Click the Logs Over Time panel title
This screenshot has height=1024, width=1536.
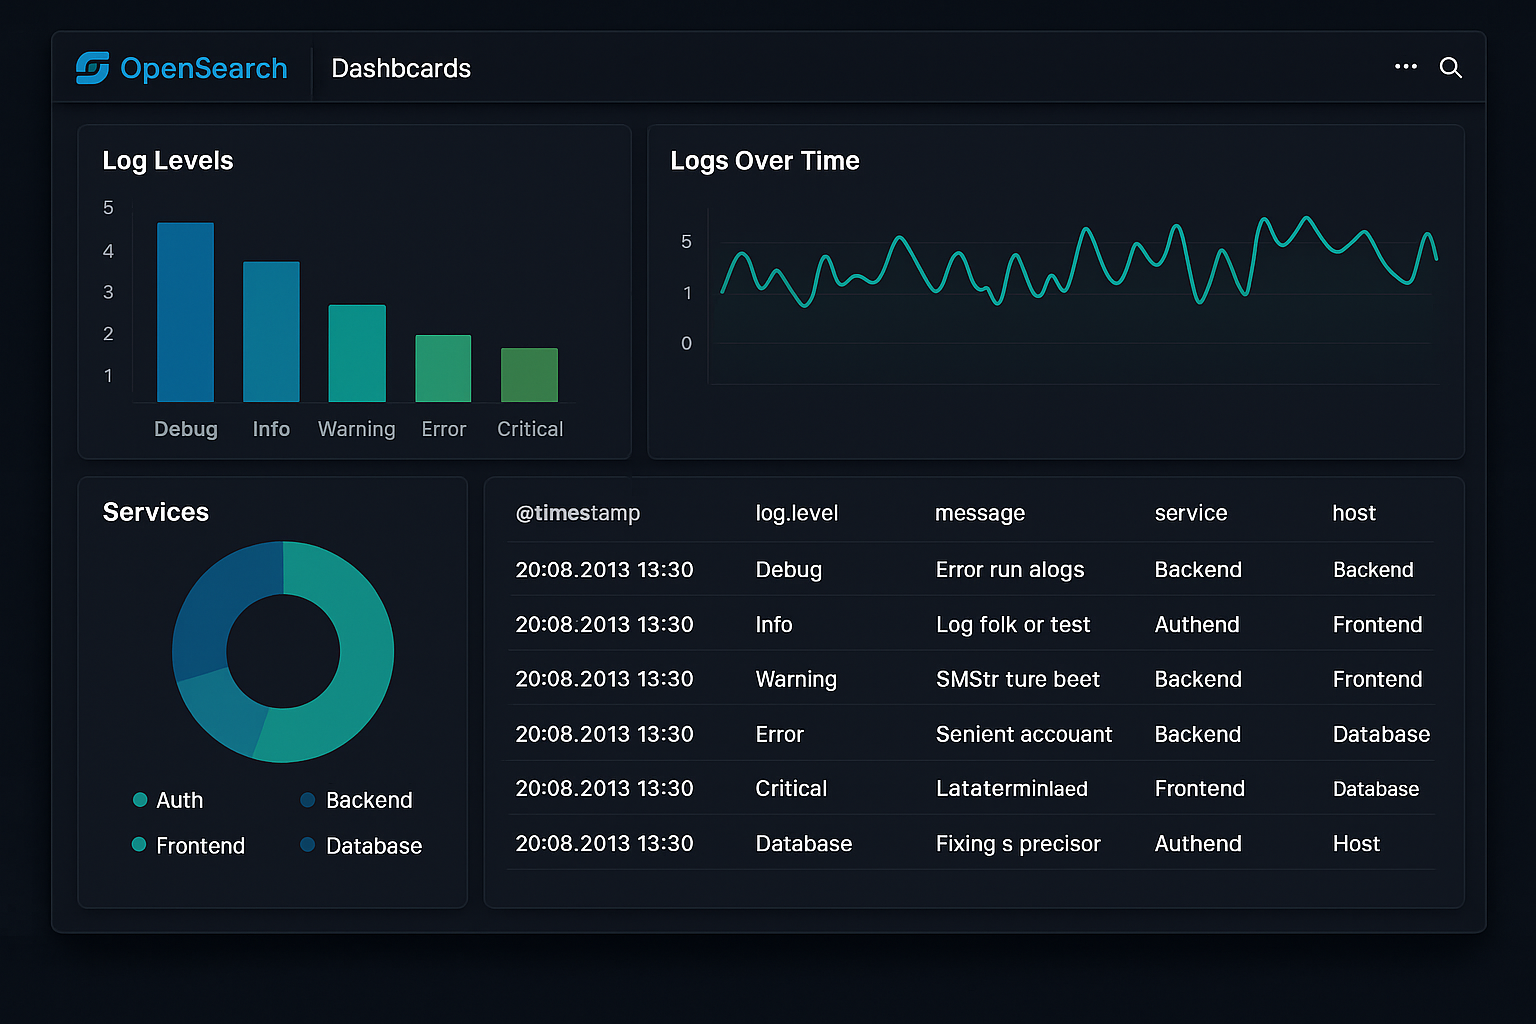coord(765,160)
